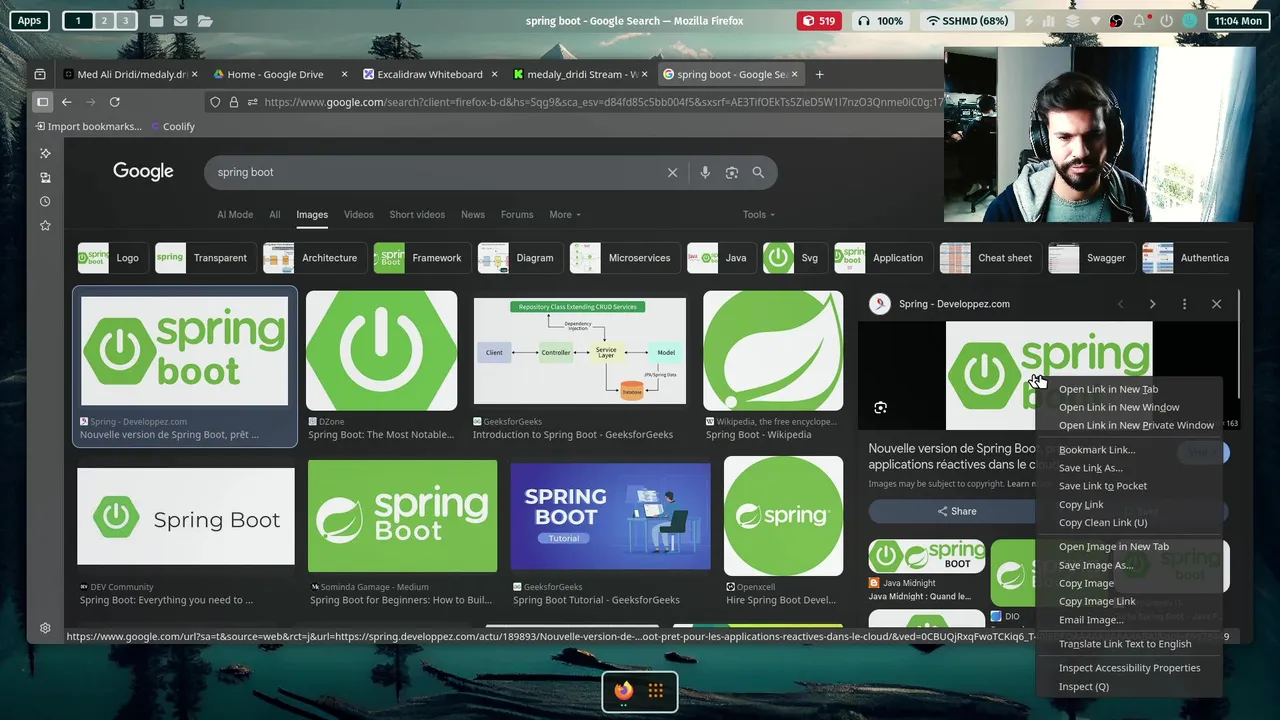Open Import bookmarks toolbar link

88,126
